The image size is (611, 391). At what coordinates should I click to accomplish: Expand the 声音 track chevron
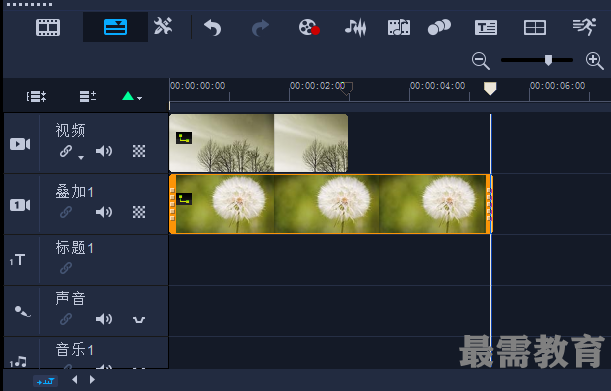pos(139,320)
